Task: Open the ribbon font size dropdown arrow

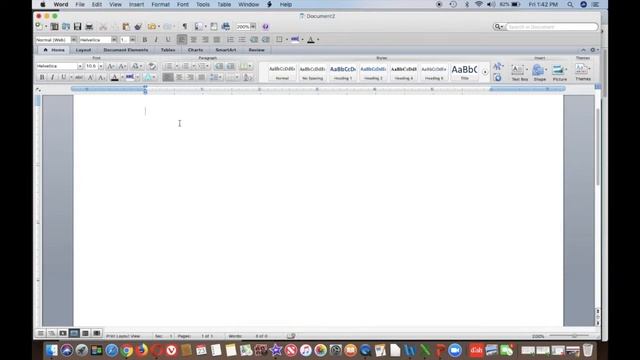Action: 101,66
